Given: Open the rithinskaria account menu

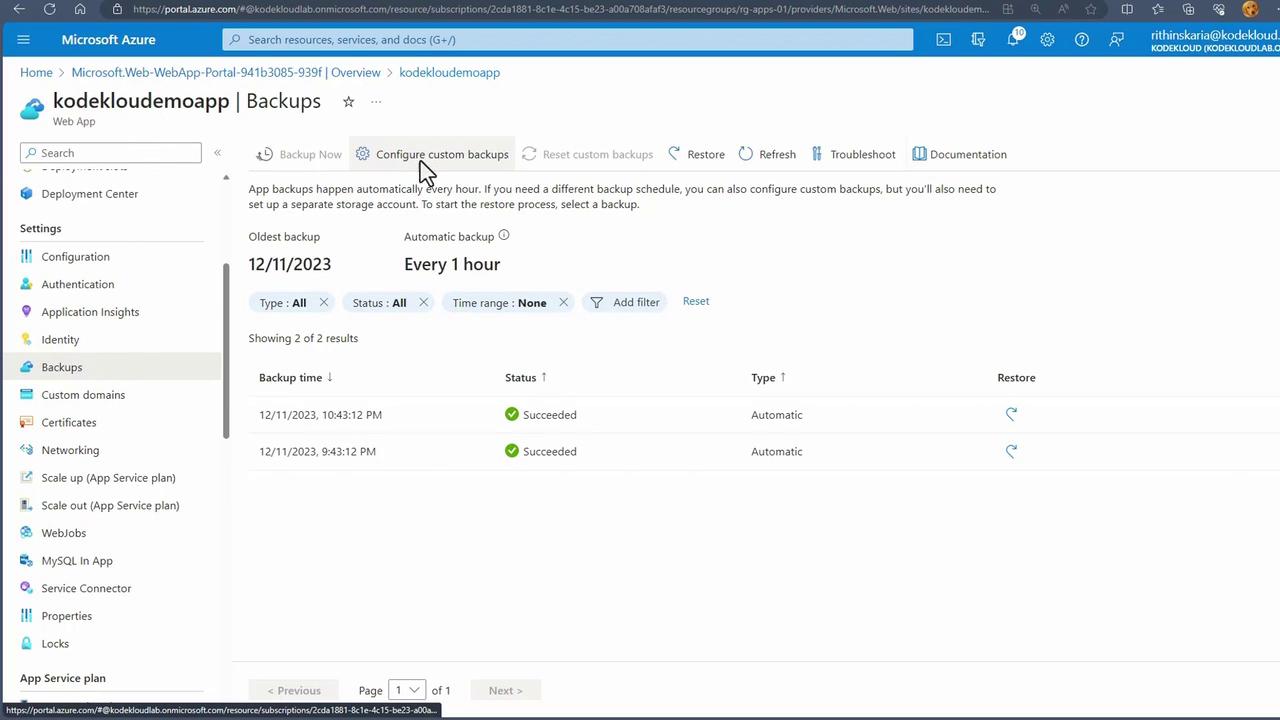Looking at the screenshot, I should click(1215, 40).
